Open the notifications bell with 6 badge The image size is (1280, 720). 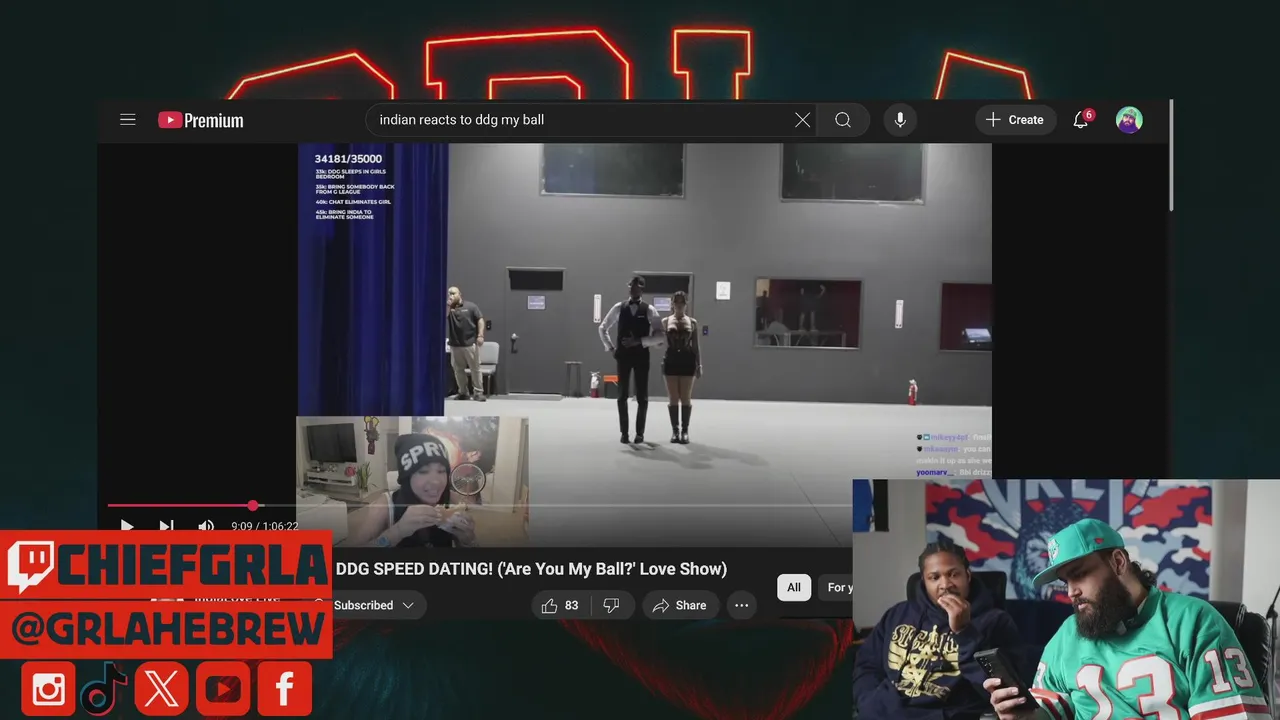[x=1081, y=120]
